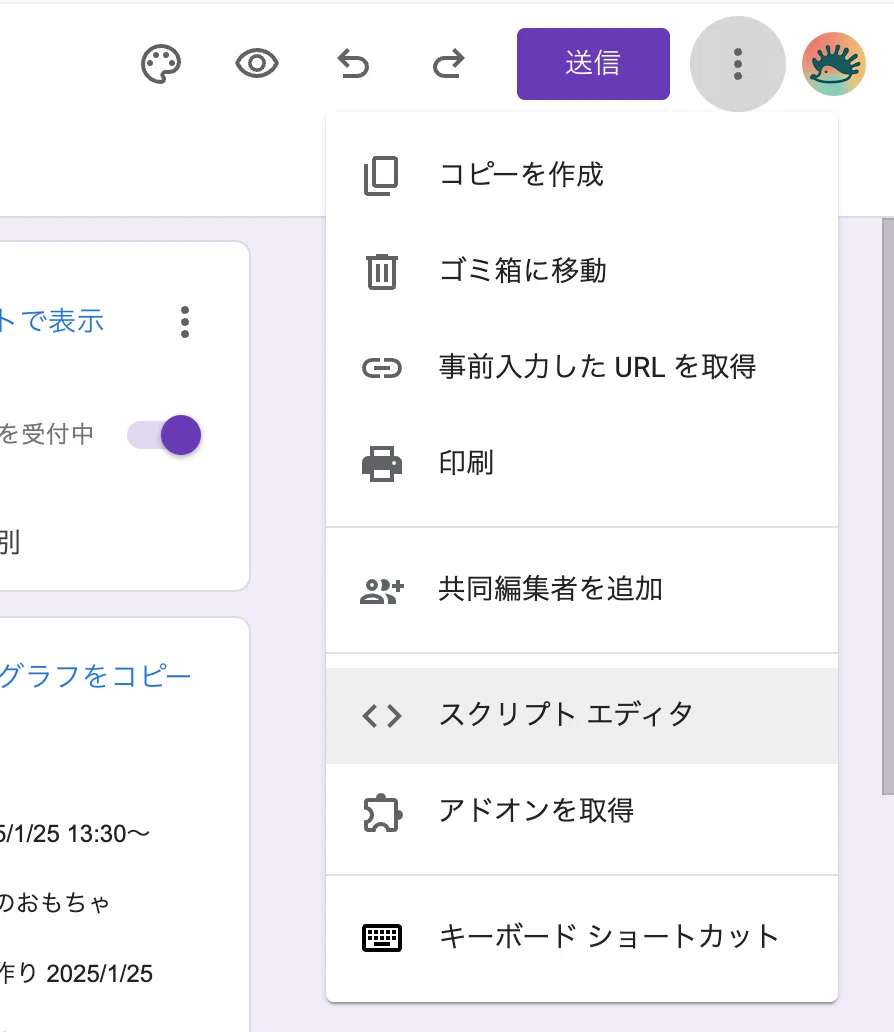The image size is (894, 1032).
Task: Select 共同編集者を追加 menu item
Action: pyautogui.click(x=582, y=590)
